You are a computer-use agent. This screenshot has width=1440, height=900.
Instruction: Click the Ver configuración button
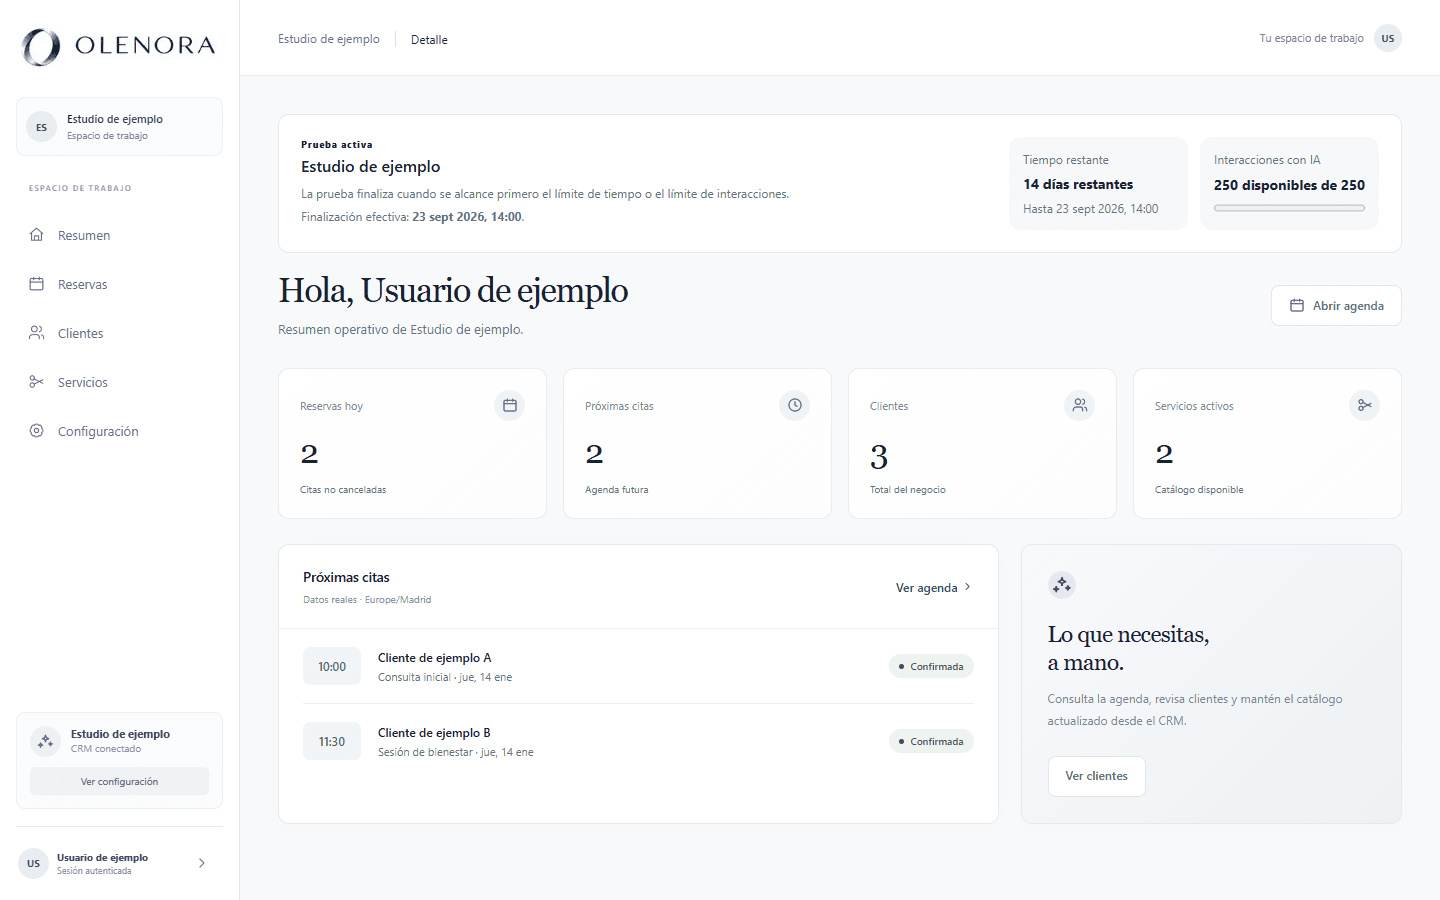coord(120,781)
